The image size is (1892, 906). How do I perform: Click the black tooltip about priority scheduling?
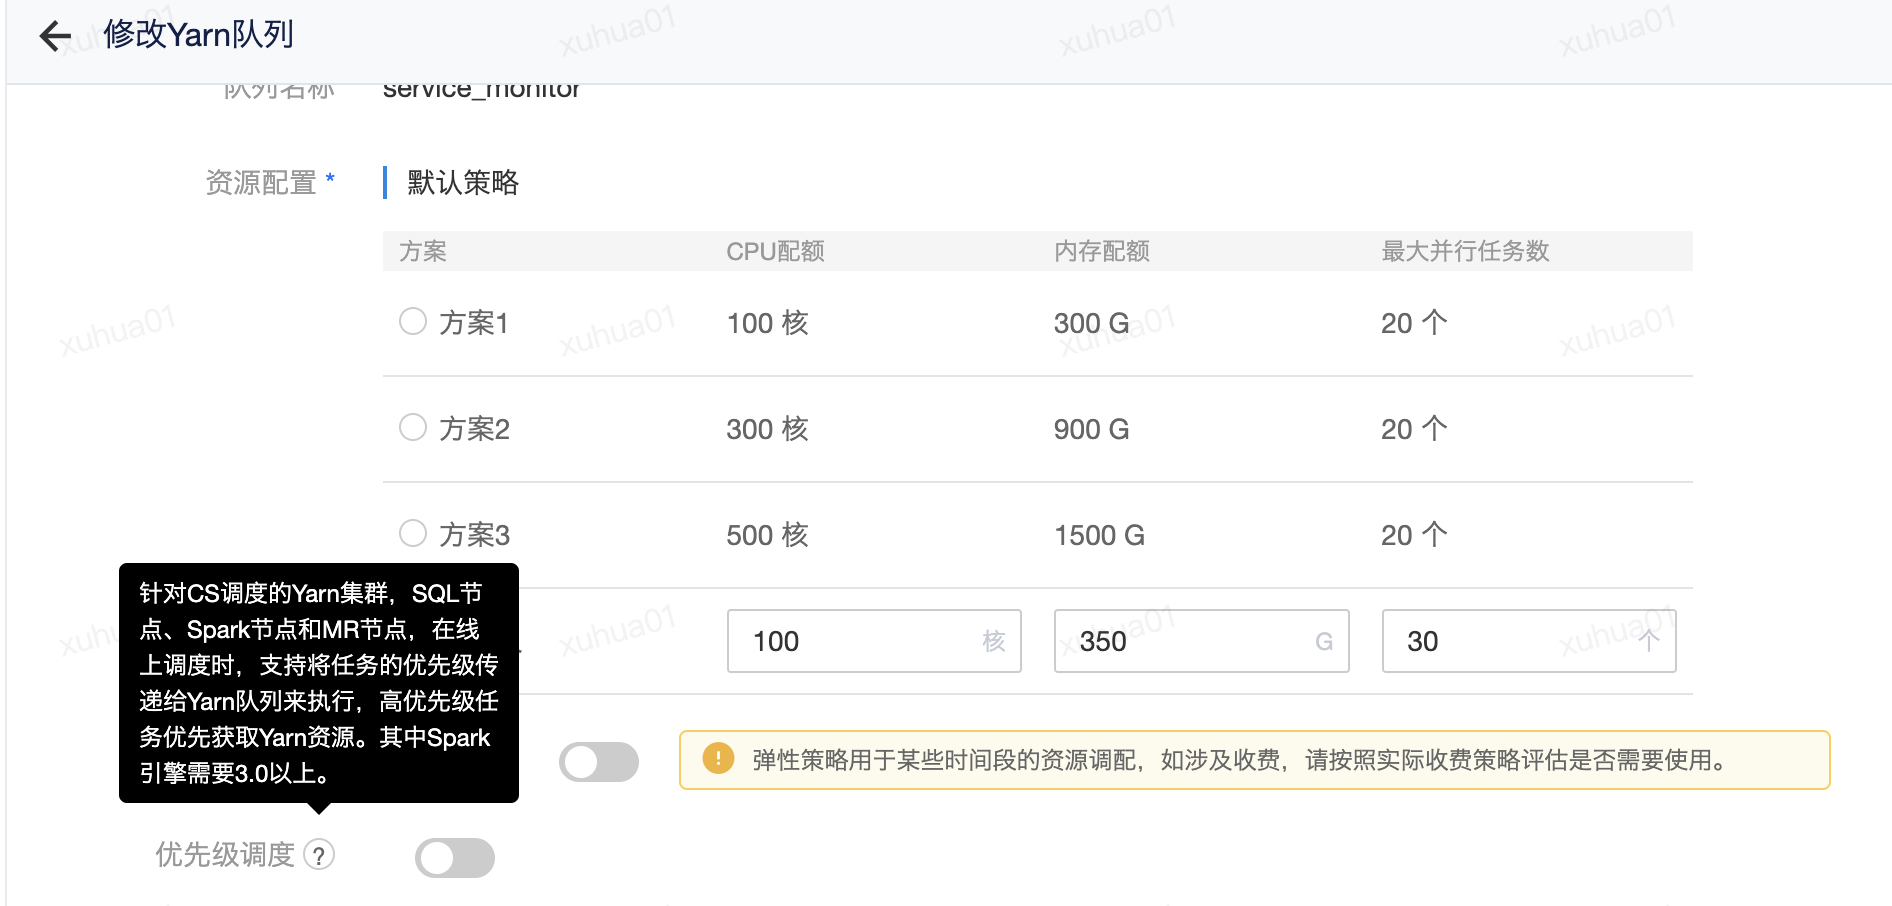[318, 682]
